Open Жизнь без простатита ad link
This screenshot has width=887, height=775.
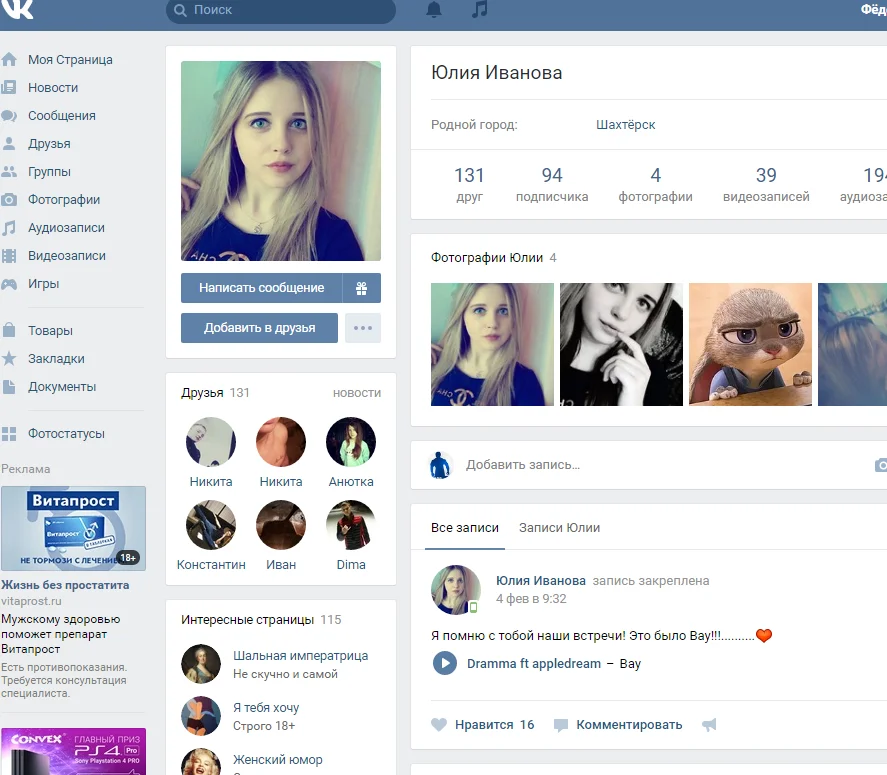[x=65, y=585]
